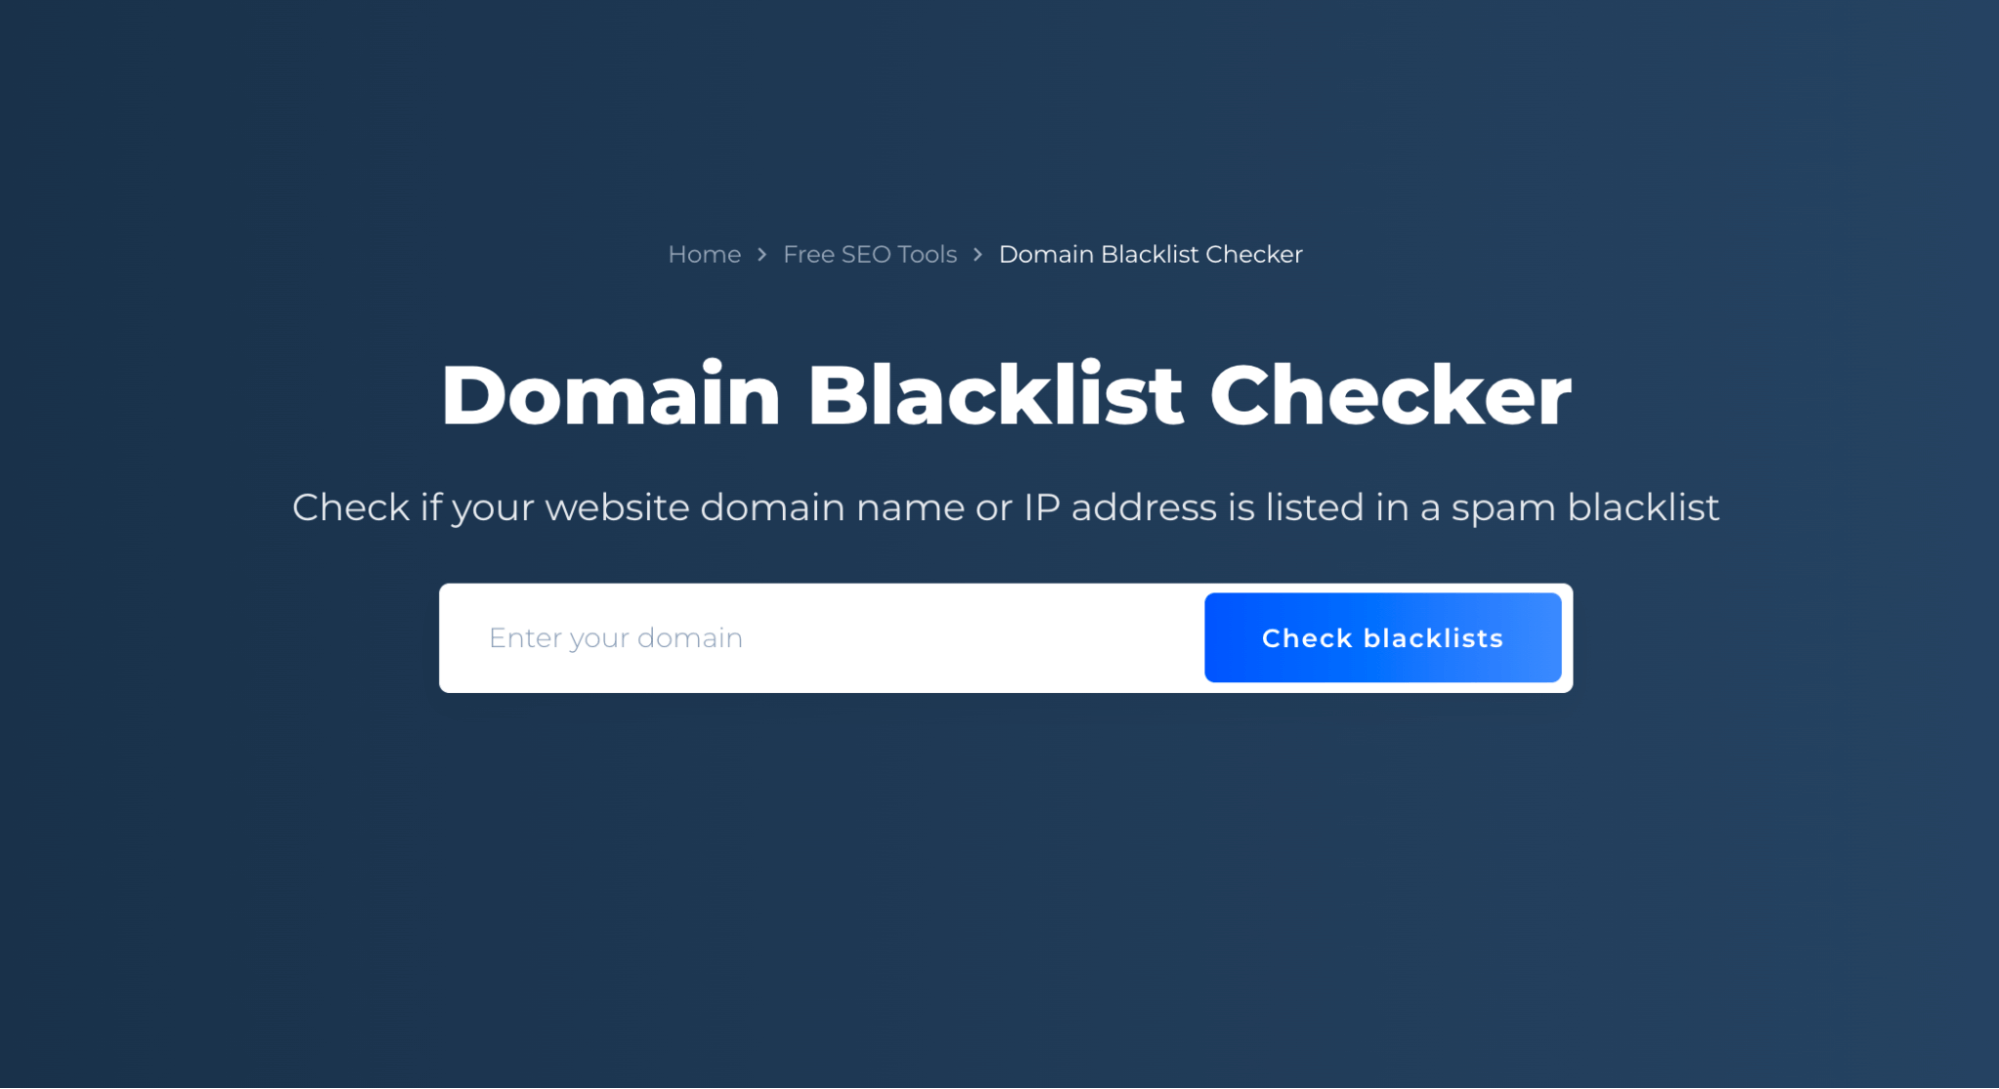Click the breadcrumb '>' separator after Home

(760, 253)
